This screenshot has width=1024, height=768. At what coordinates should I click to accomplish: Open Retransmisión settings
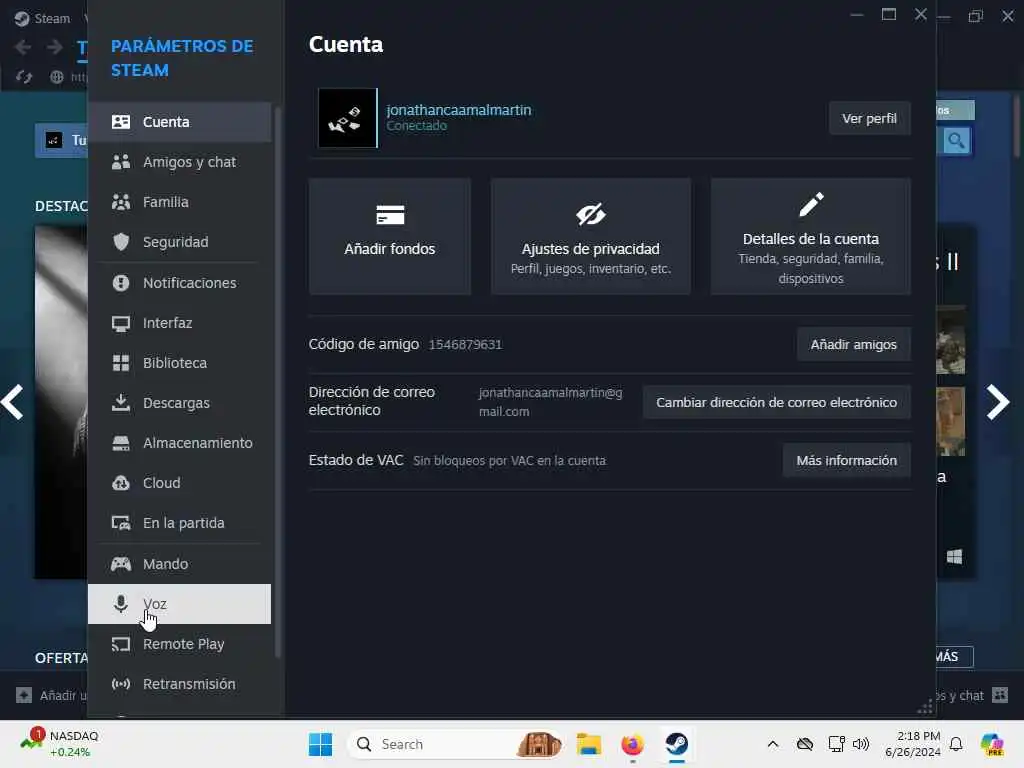(x=180, y=684)
